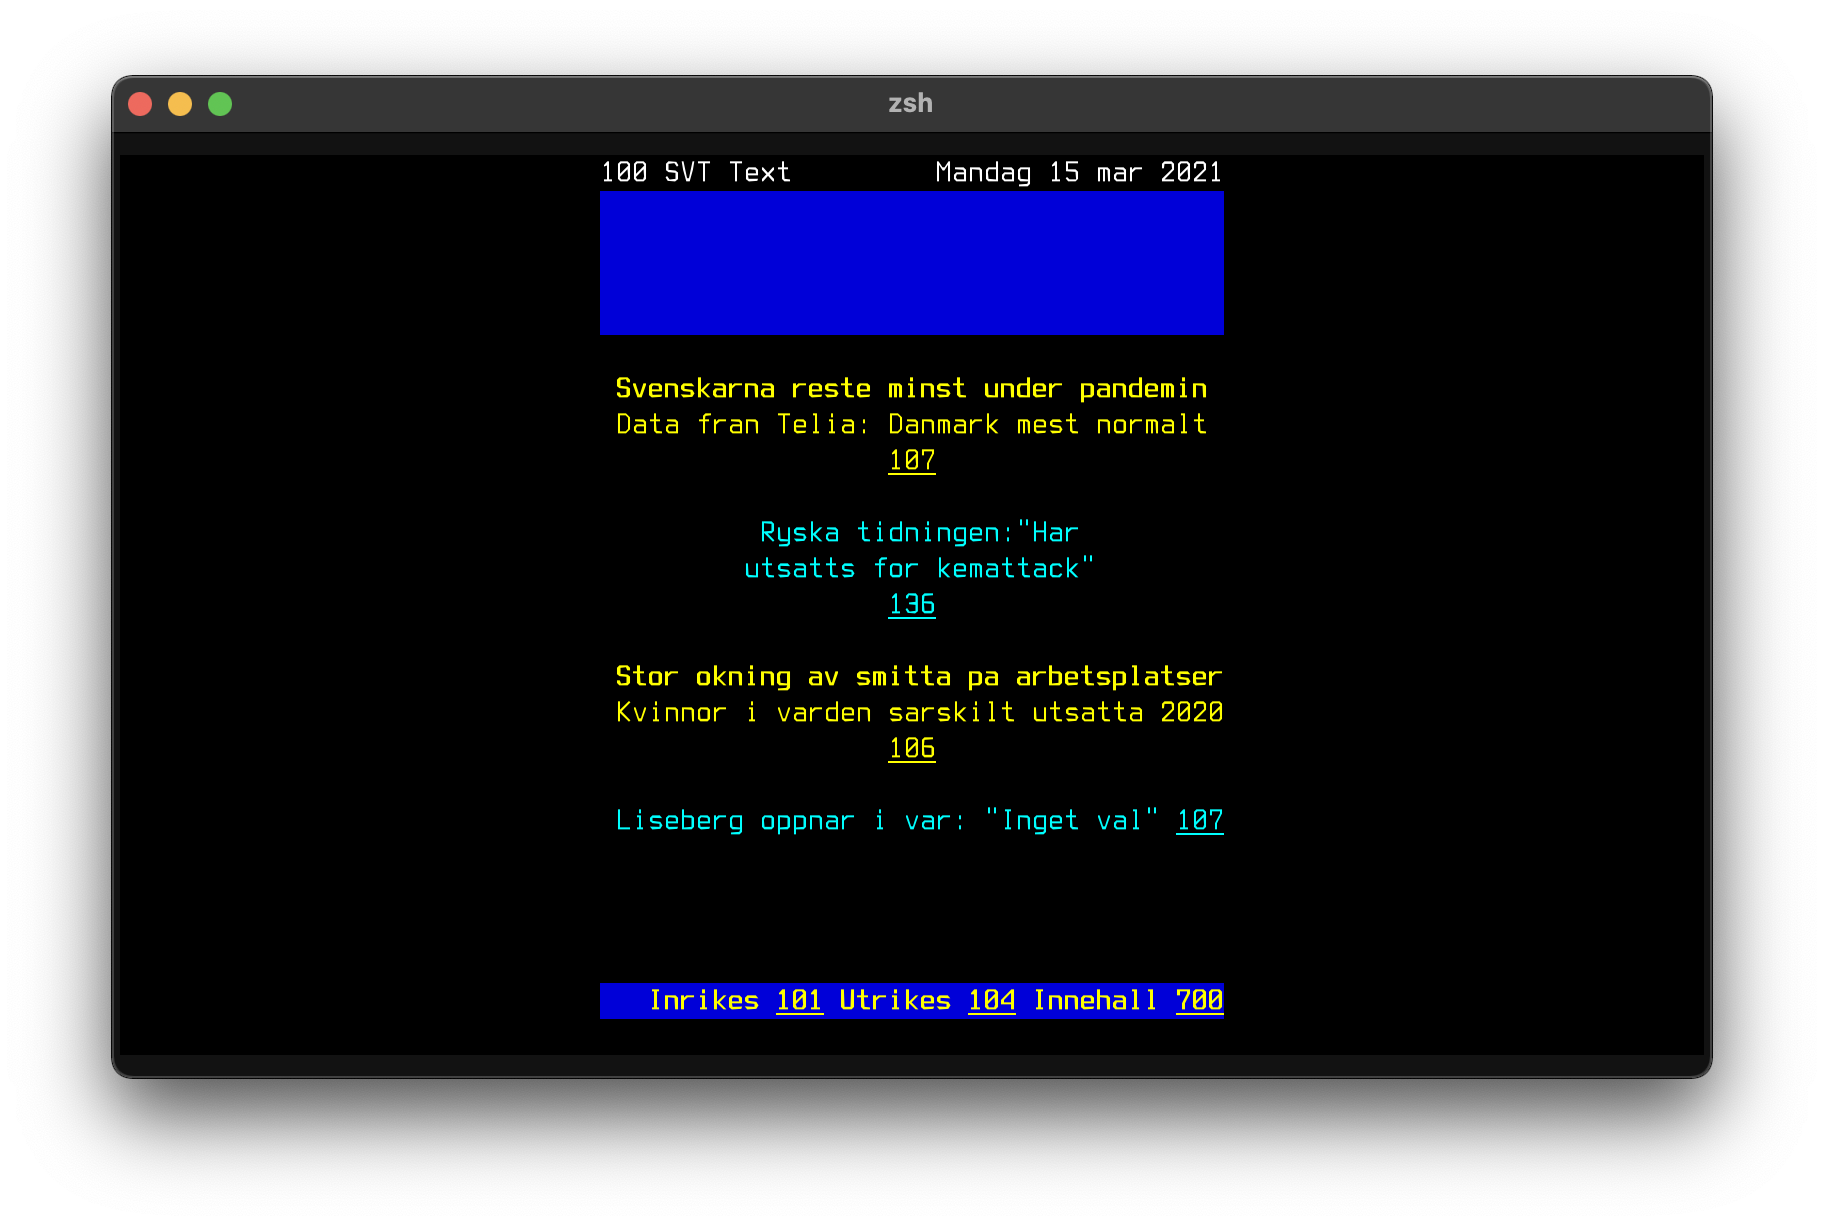Click text 'Liseberg oppnar i var: "Inget val"'
Screen dimensions: 1824x1226
(x=888, y=821)
